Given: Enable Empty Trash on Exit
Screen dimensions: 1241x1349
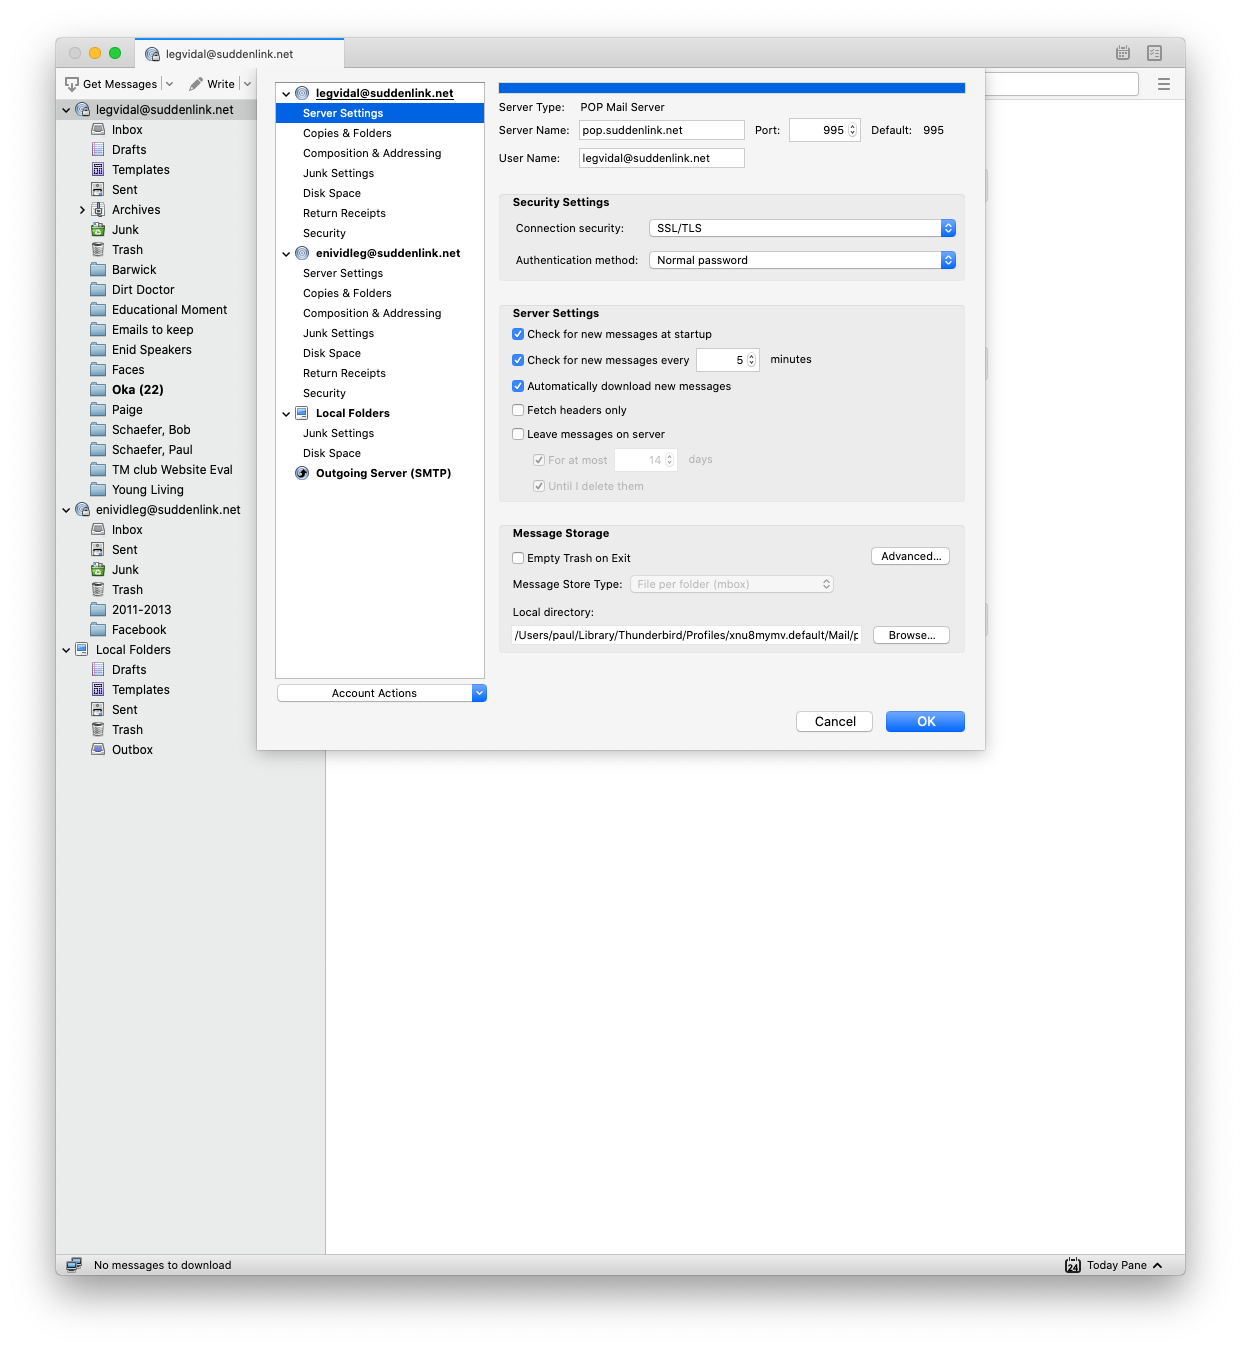Looking at the screenshot, I should (x=518, y=558).
